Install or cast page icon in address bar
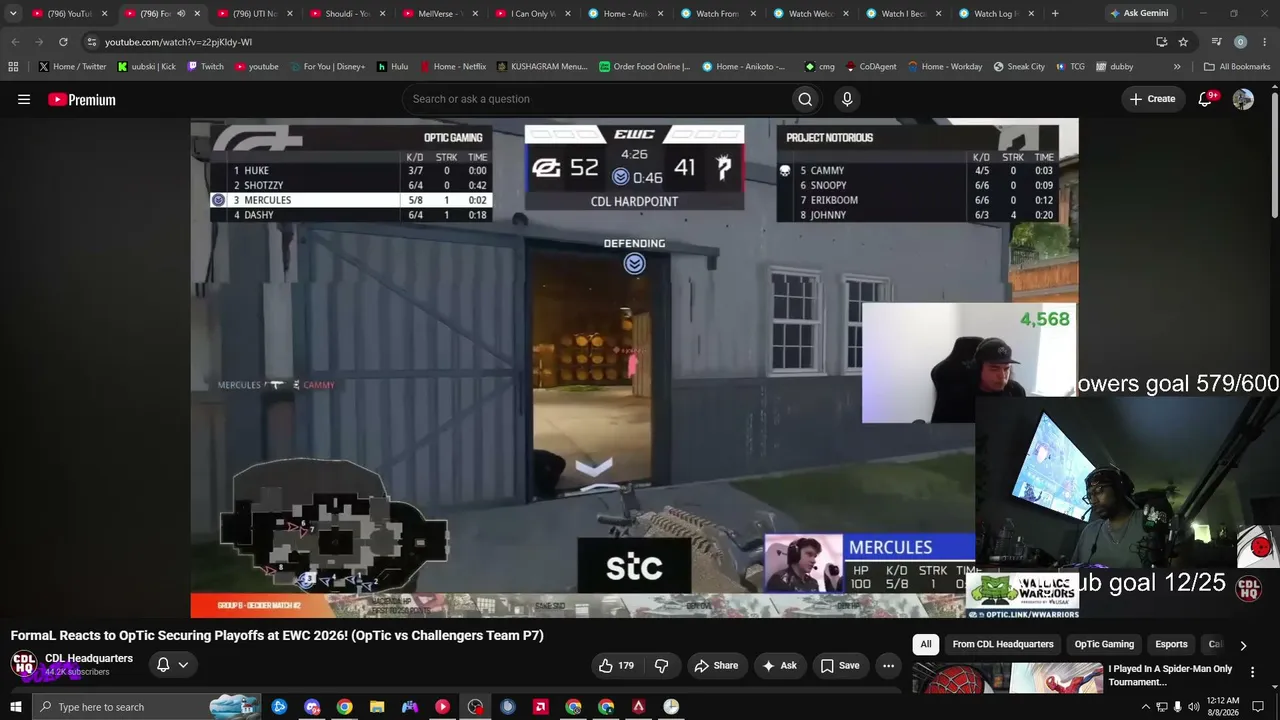 coord(1161,42)
